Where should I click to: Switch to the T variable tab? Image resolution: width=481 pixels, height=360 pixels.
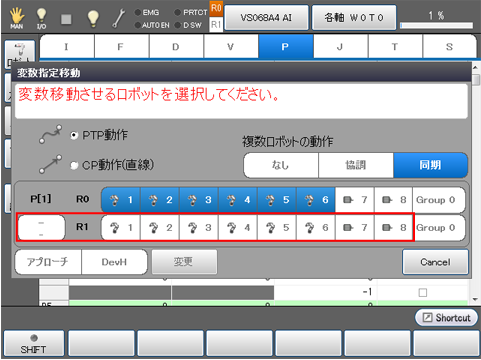395,47
